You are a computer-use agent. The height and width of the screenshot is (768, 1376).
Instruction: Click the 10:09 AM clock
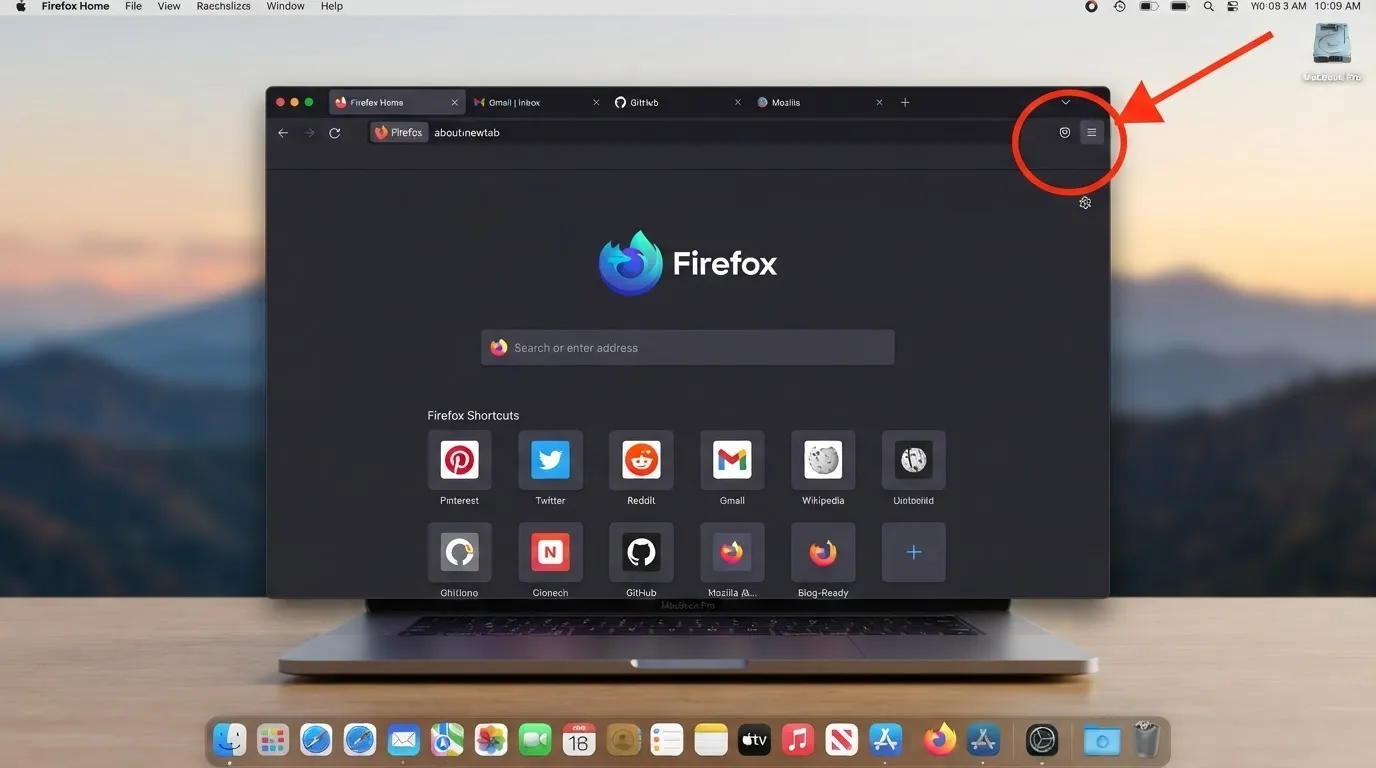tap(1337, 6)
